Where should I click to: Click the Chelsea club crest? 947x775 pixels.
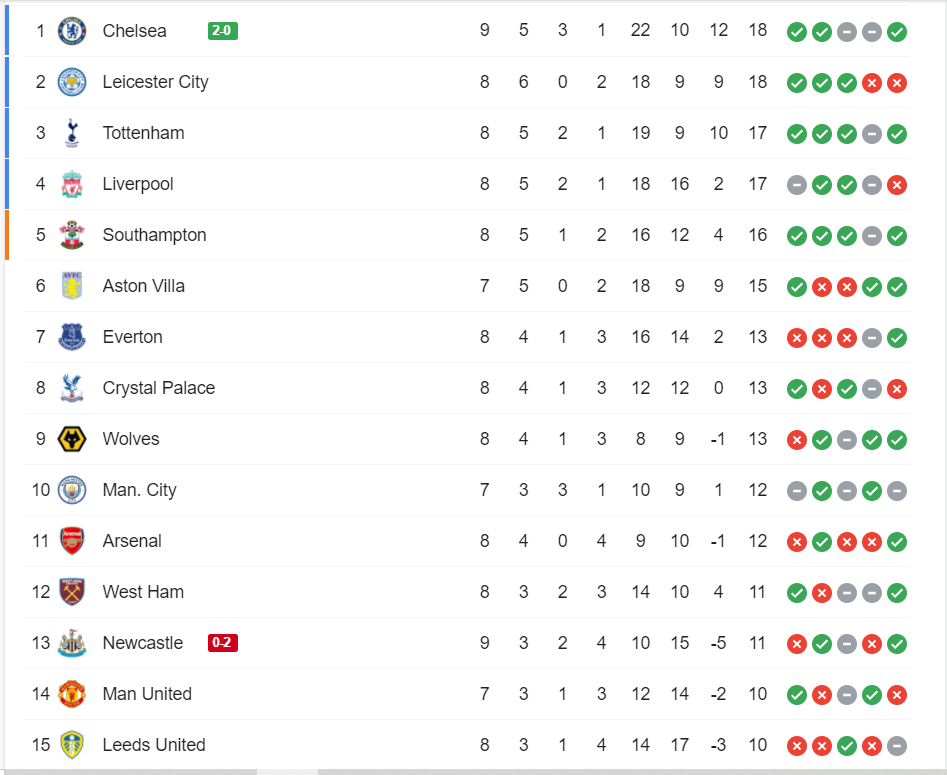tap(72, 31)
